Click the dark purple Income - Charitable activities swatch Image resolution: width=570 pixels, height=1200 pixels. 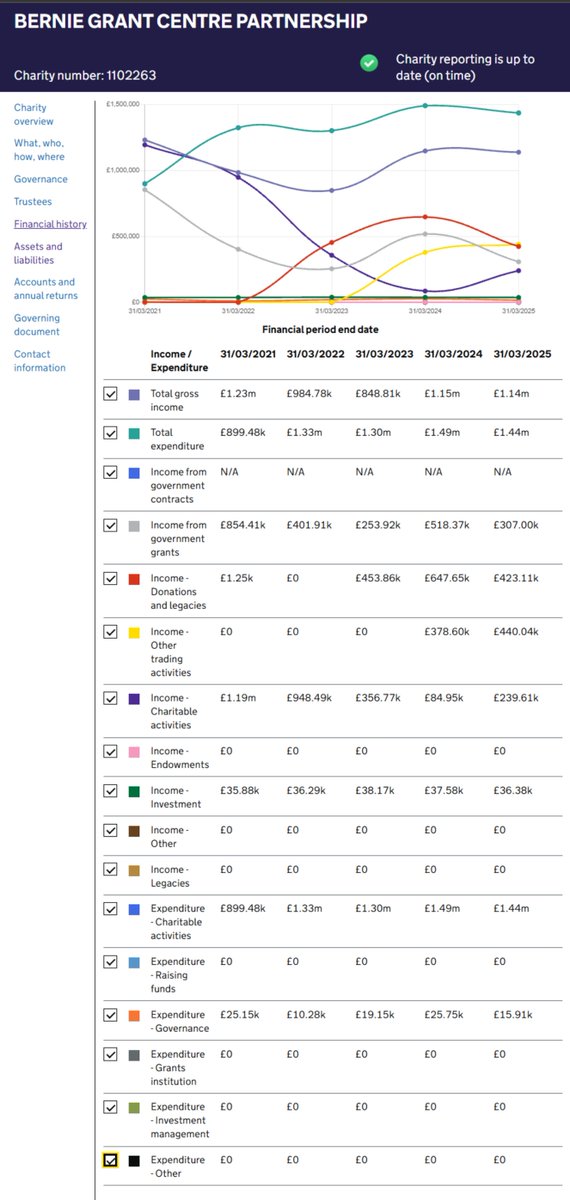pos(134,698)
